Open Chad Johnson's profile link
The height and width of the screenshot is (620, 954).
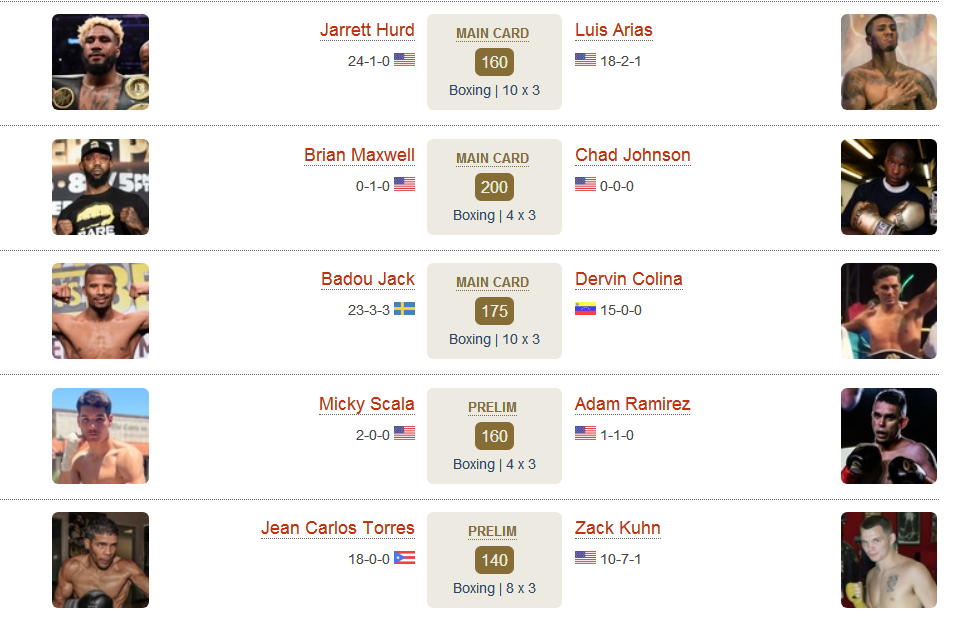pos(632,155)
